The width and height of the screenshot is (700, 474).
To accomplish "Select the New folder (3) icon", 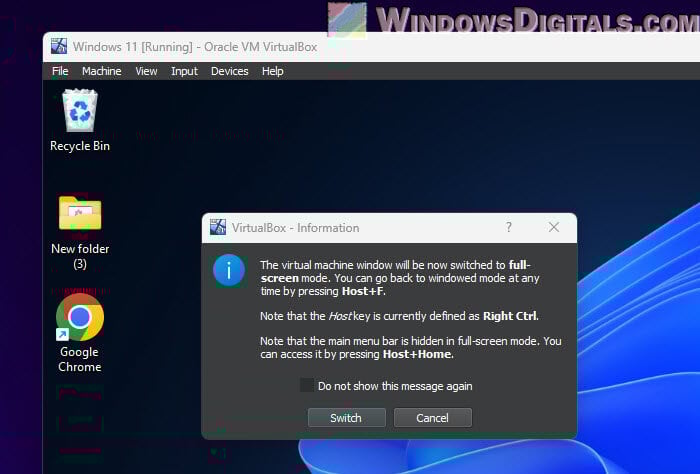I will point(80,213).
